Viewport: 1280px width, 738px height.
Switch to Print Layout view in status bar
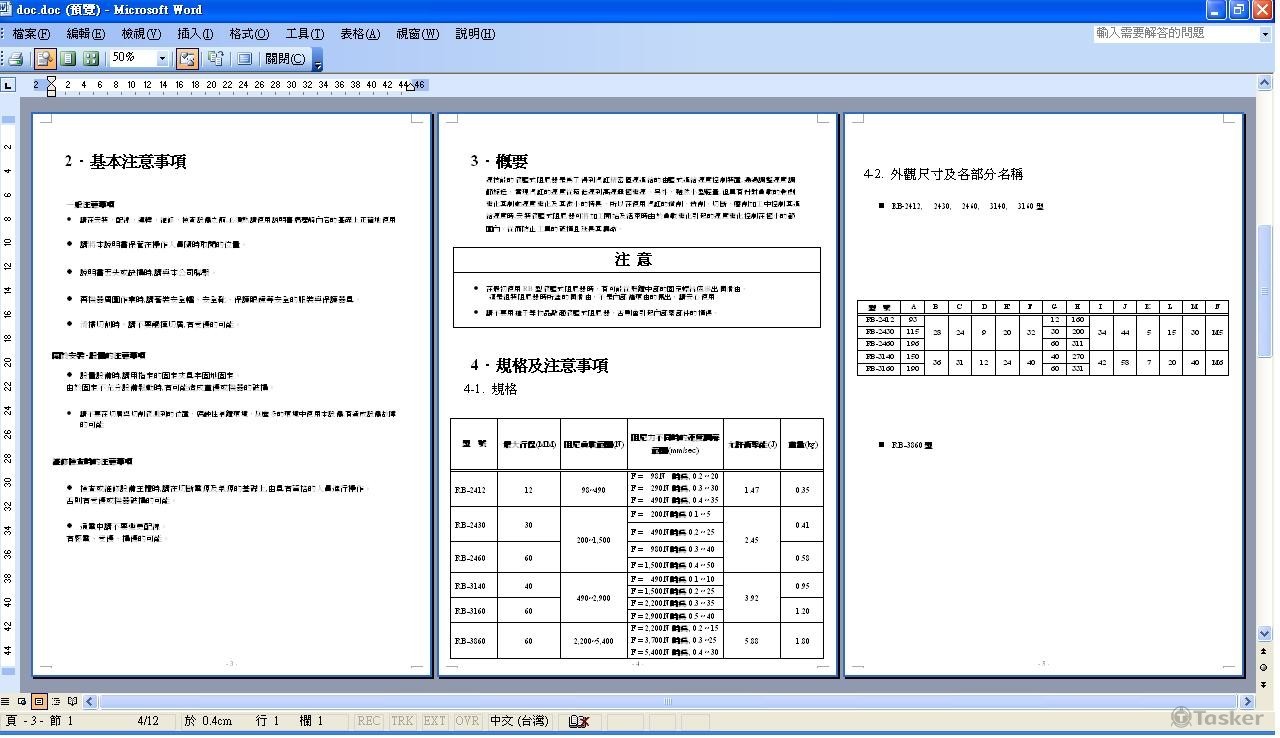[x=42, y=701]
